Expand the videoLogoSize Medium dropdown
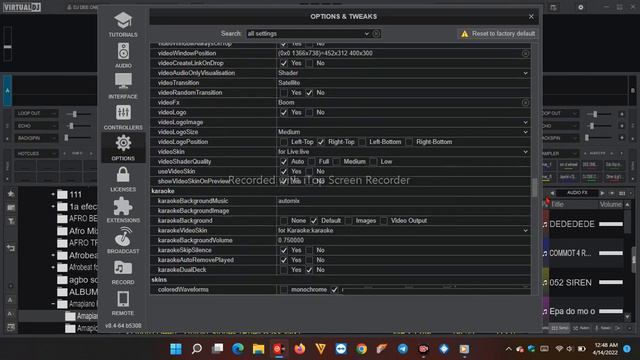Screen dimensions: 640x360 [x=525, y=132]
